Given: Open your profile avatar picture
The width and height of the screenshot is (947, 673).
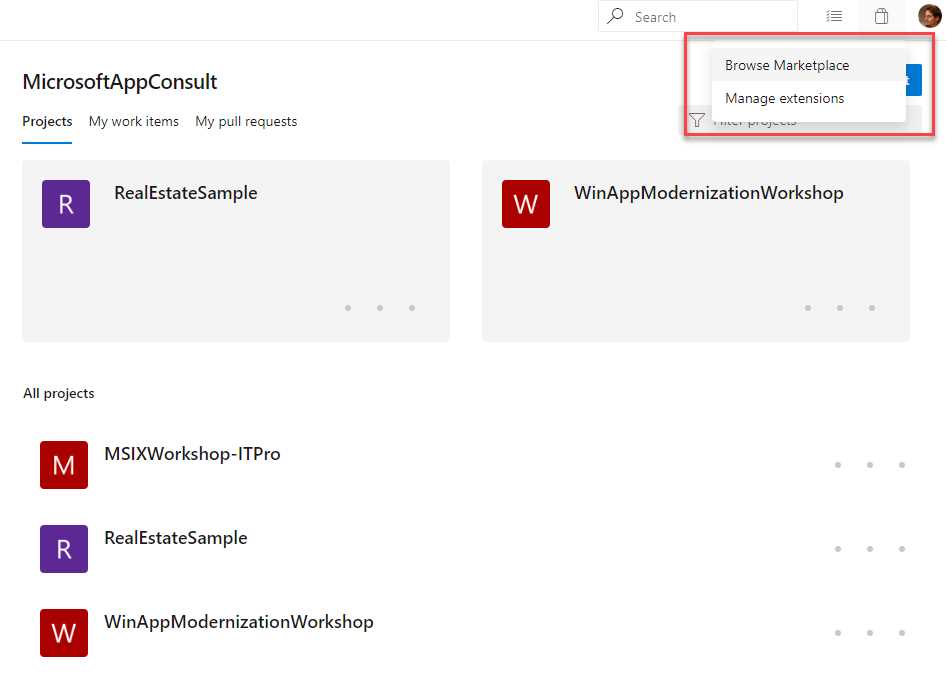Looking at the screenshot, I should [x=930, y=16].
